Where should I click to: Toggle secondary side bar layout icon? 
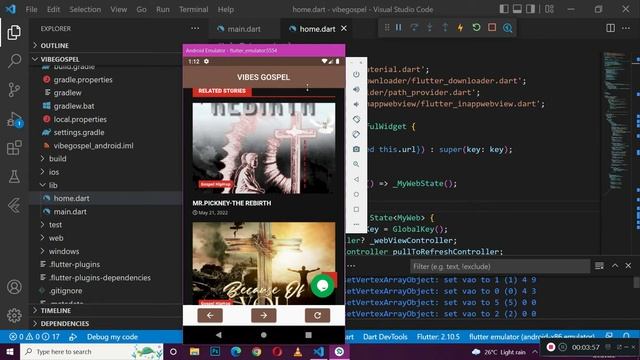point(530,9)
